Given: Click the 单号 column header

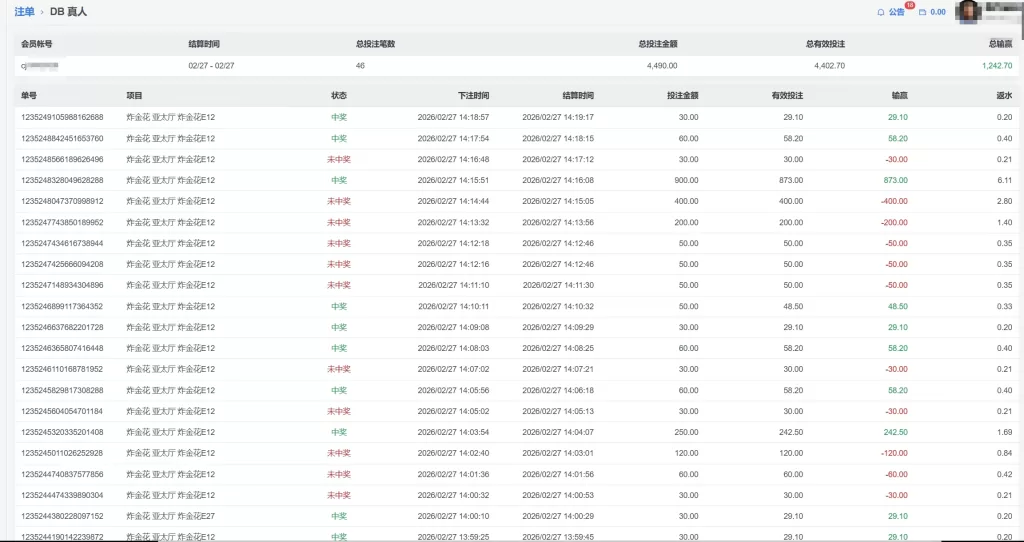Looking at the screenshot, I should coord(29,96).
